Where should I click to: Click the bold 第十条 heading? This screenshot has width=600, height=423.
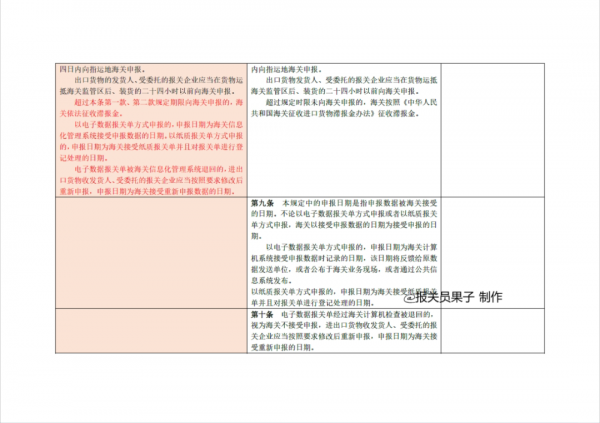pos(262,314)
